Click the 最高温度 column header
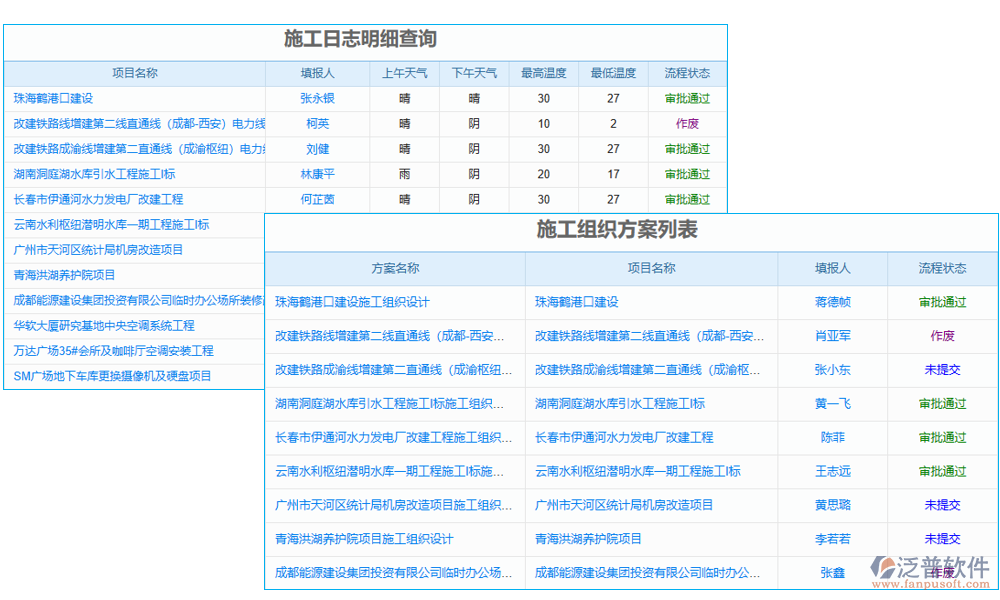 543,72
